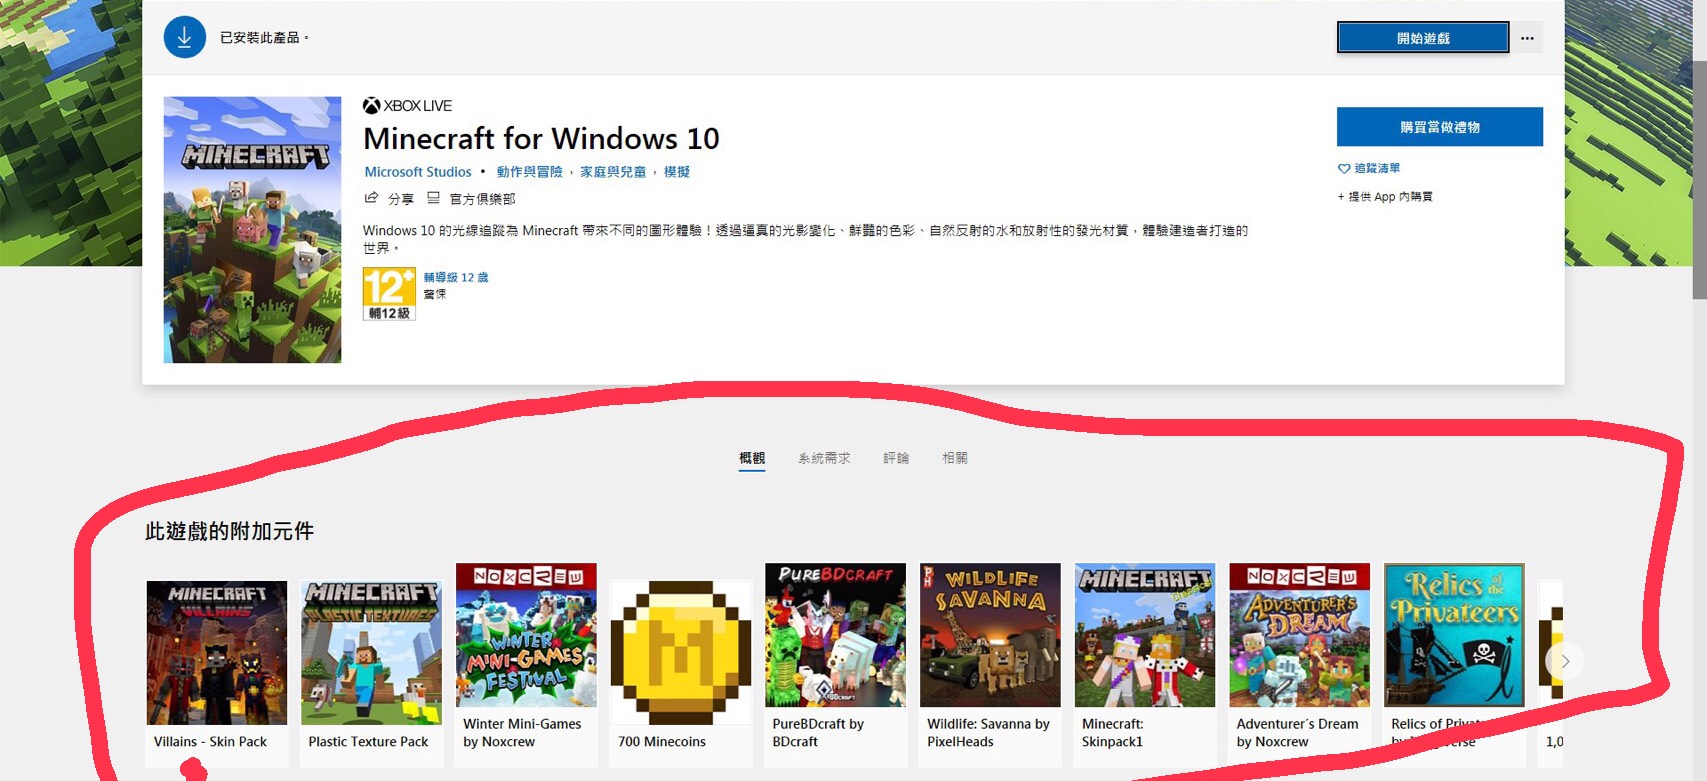This screenshot has width=1707, height=781.
Task: Click 'Winter Mini-Games by Noxcrew' title
Action: click(522, 733)
